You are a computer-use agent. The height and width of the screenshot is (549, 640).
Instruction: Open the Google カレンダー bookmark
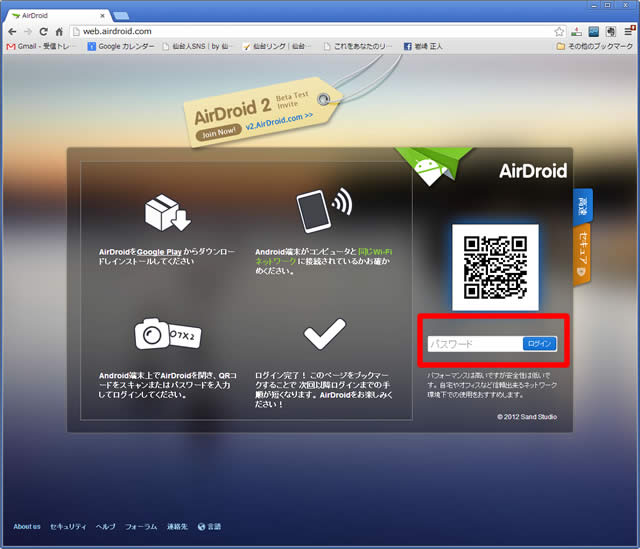point(121,46)
